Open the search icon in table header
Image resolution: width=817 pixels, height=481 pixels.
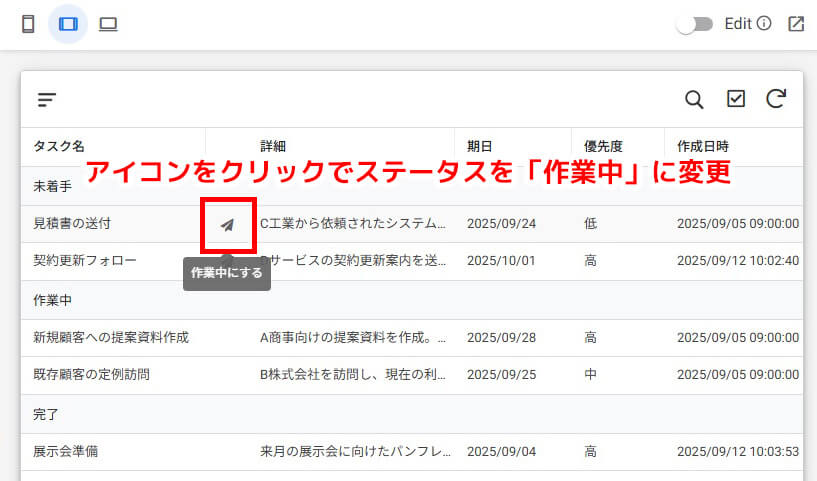[x=694, y=99]
